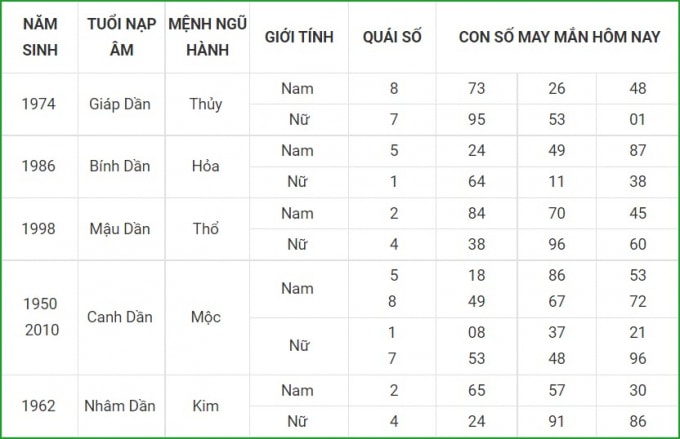This screenshot has width=680, height=439.
Task: Click the Canh Dần cell
Action: (x=120, y=317)
